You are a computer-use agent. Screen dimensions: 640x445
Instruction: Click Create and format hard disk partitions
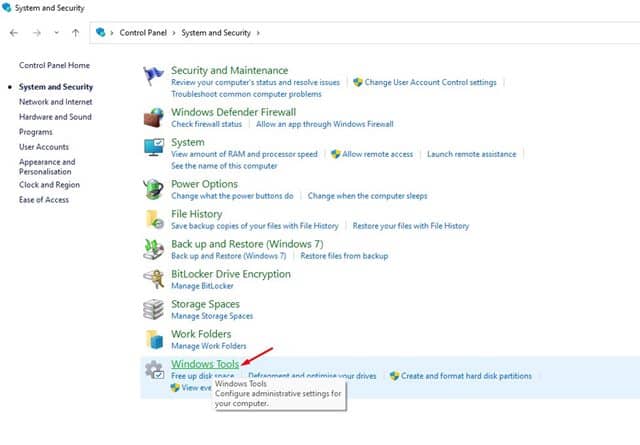[466, 376]
